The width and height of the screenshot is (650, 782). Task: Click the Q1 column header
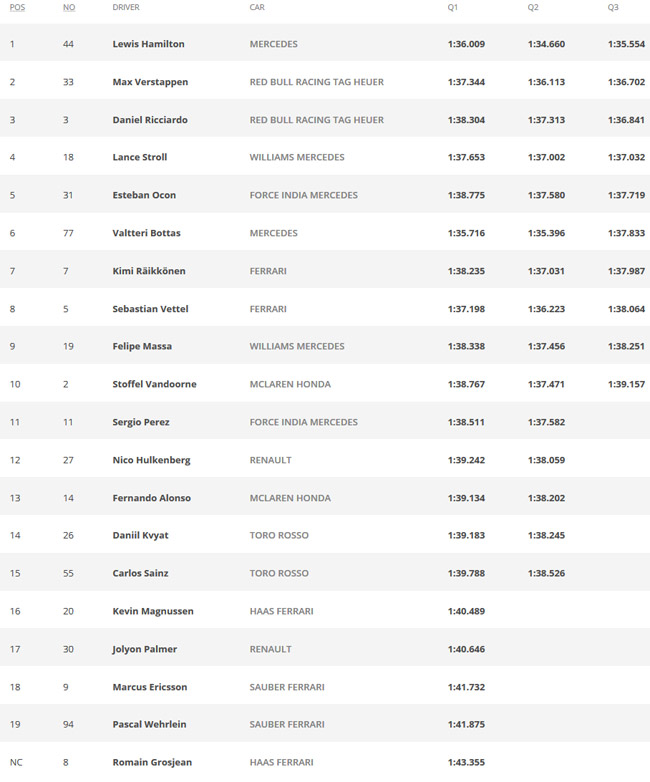click(452, 7)
